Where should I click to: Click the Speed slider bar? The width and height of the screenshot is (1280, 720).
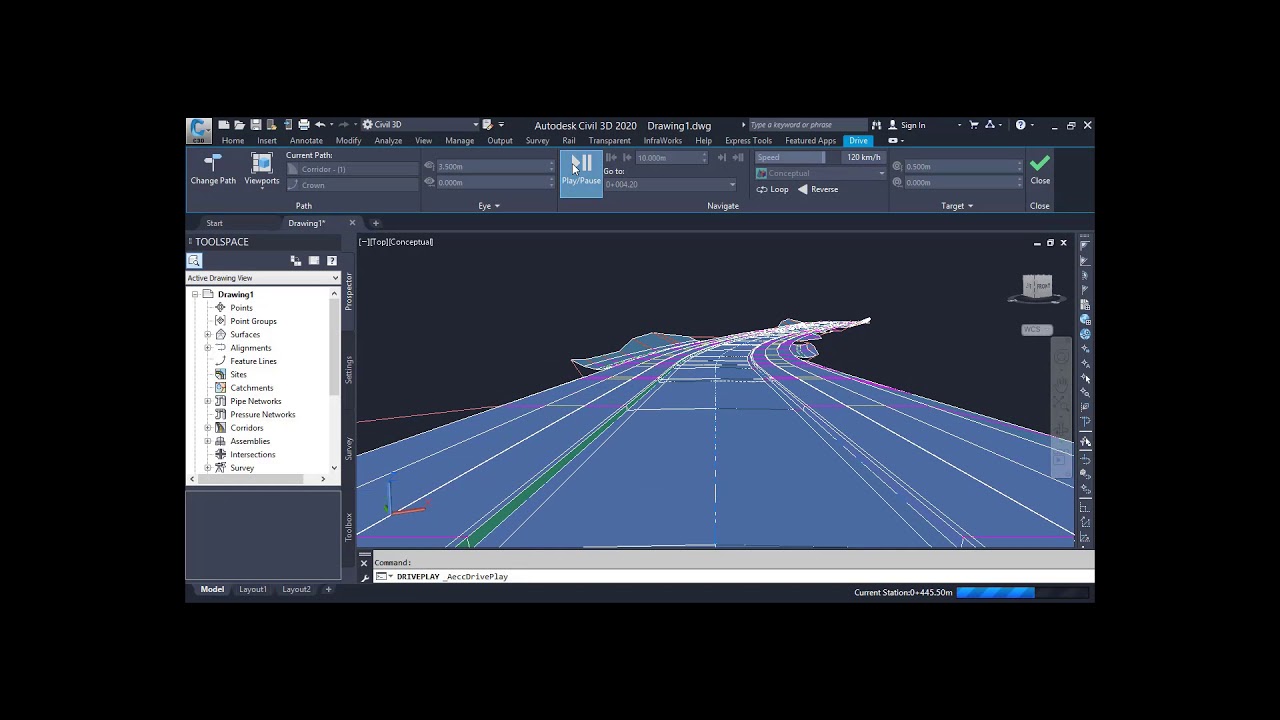click(790, 157)
